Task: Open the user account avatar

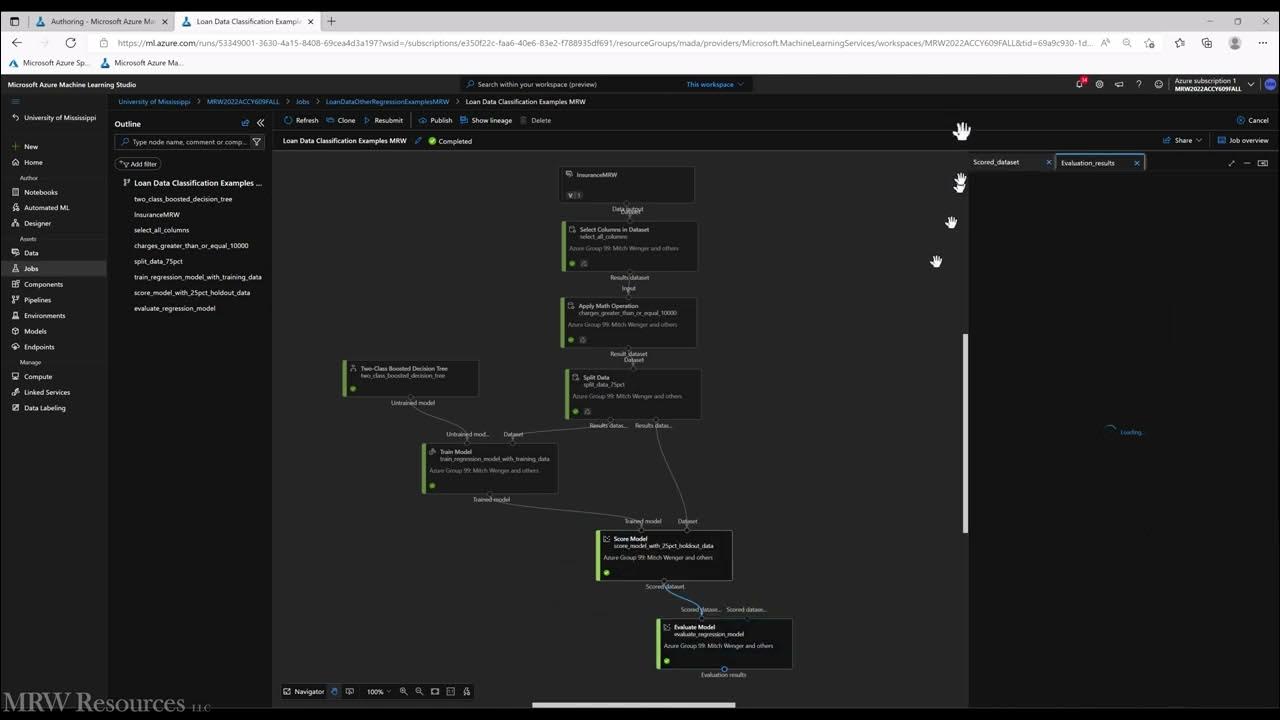Action: pos(1270,84)
